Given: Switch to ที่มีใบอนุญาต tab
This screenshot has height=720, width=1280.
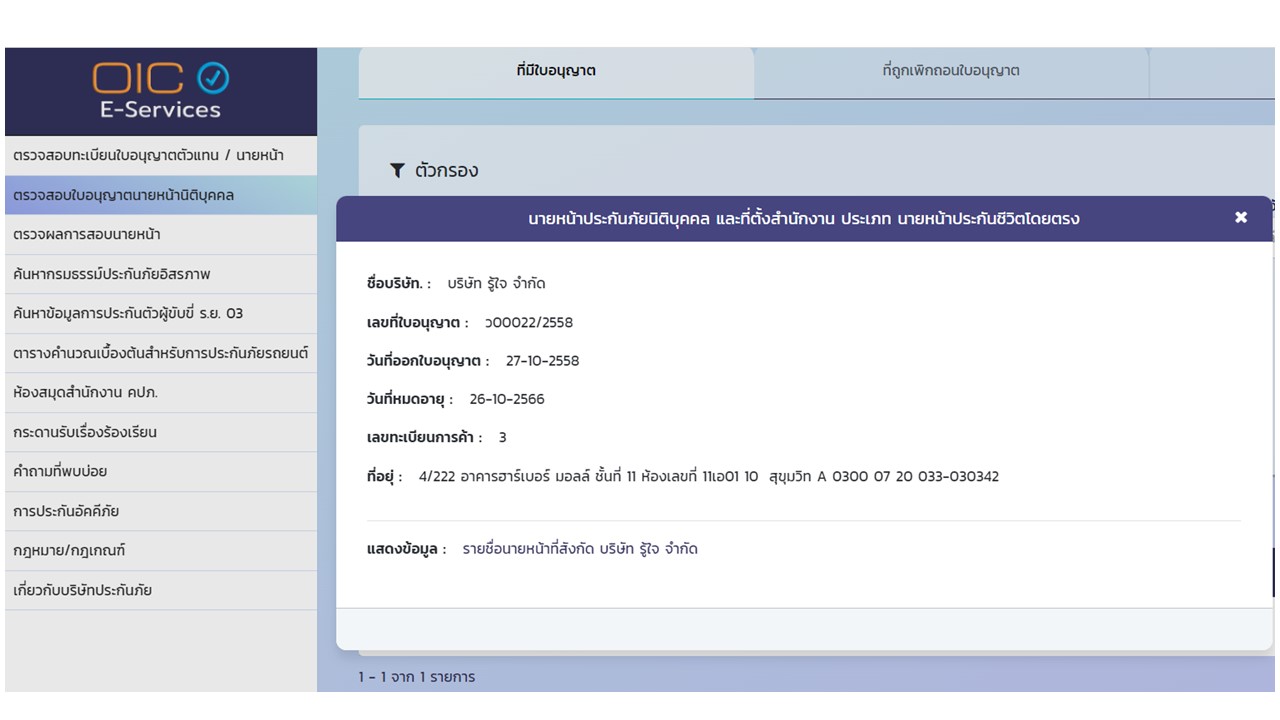Looking at the screenshot, I should 556,71.
